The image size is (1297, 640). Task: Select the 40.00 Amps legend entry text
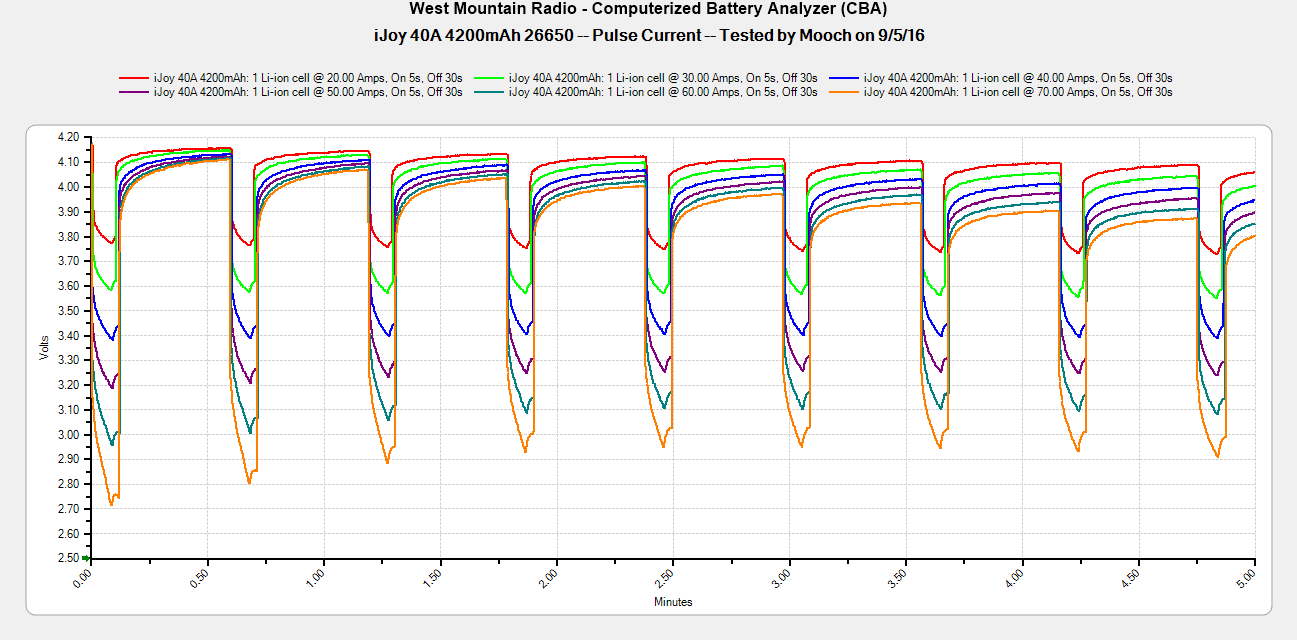1018,77
